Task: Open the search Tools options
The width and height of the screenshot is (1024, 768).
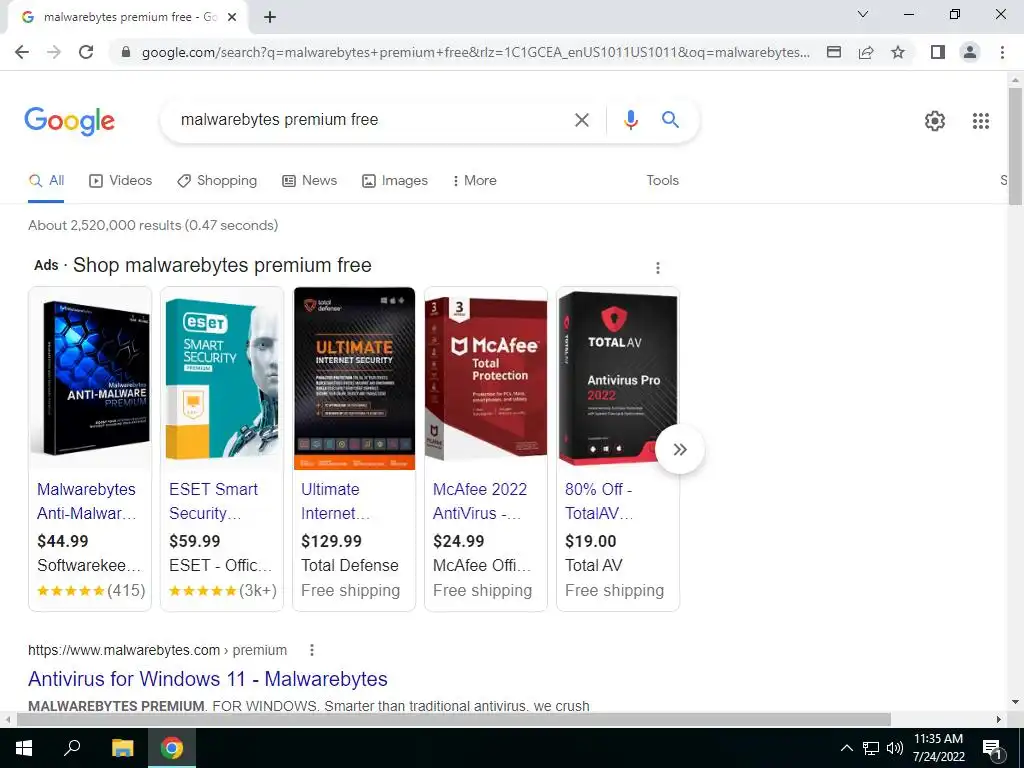Action: pos(662,181)
